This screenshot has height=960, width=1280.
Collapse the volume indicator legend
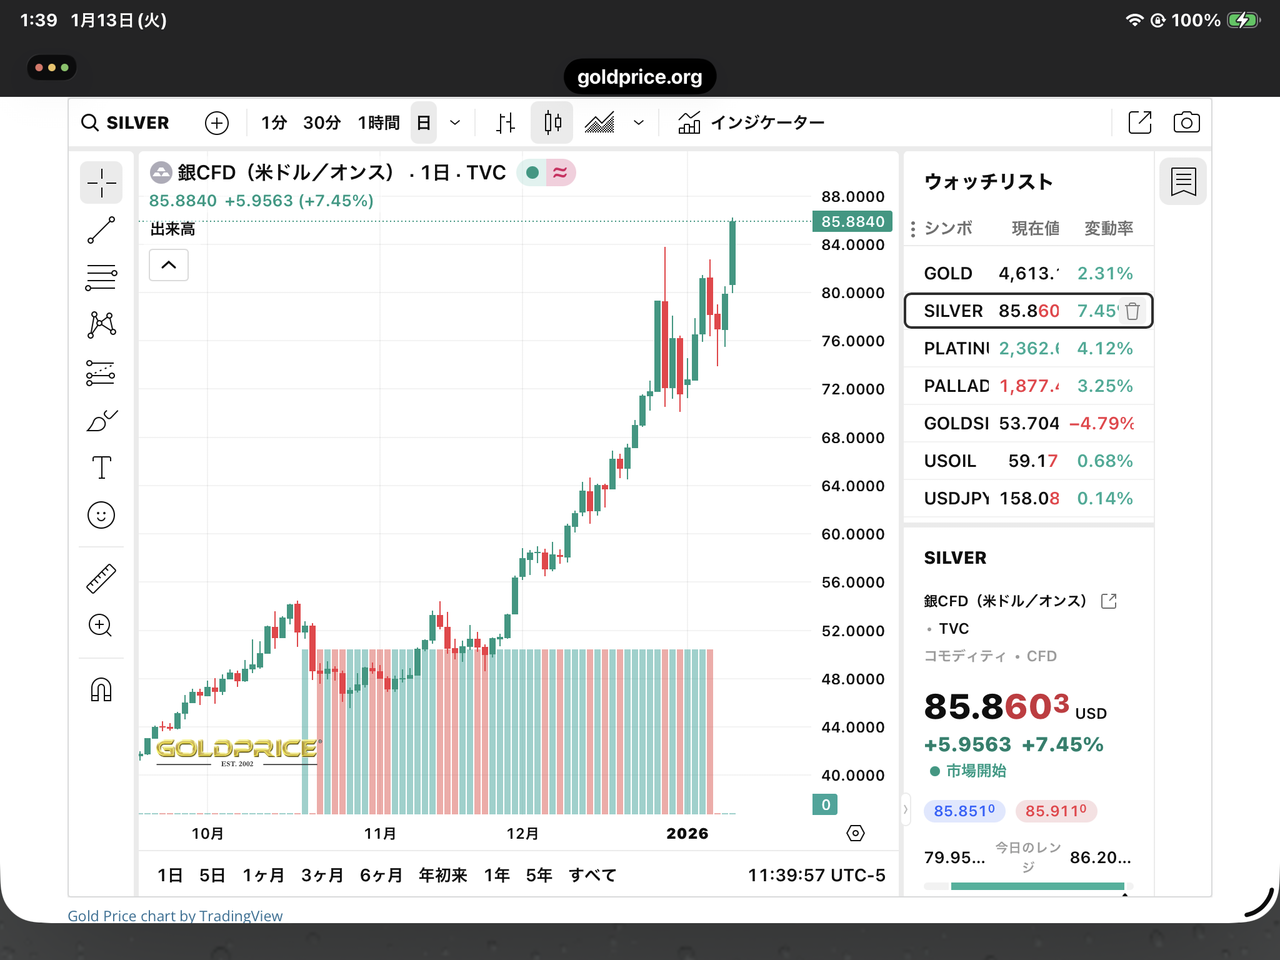[x=169, y=265]
